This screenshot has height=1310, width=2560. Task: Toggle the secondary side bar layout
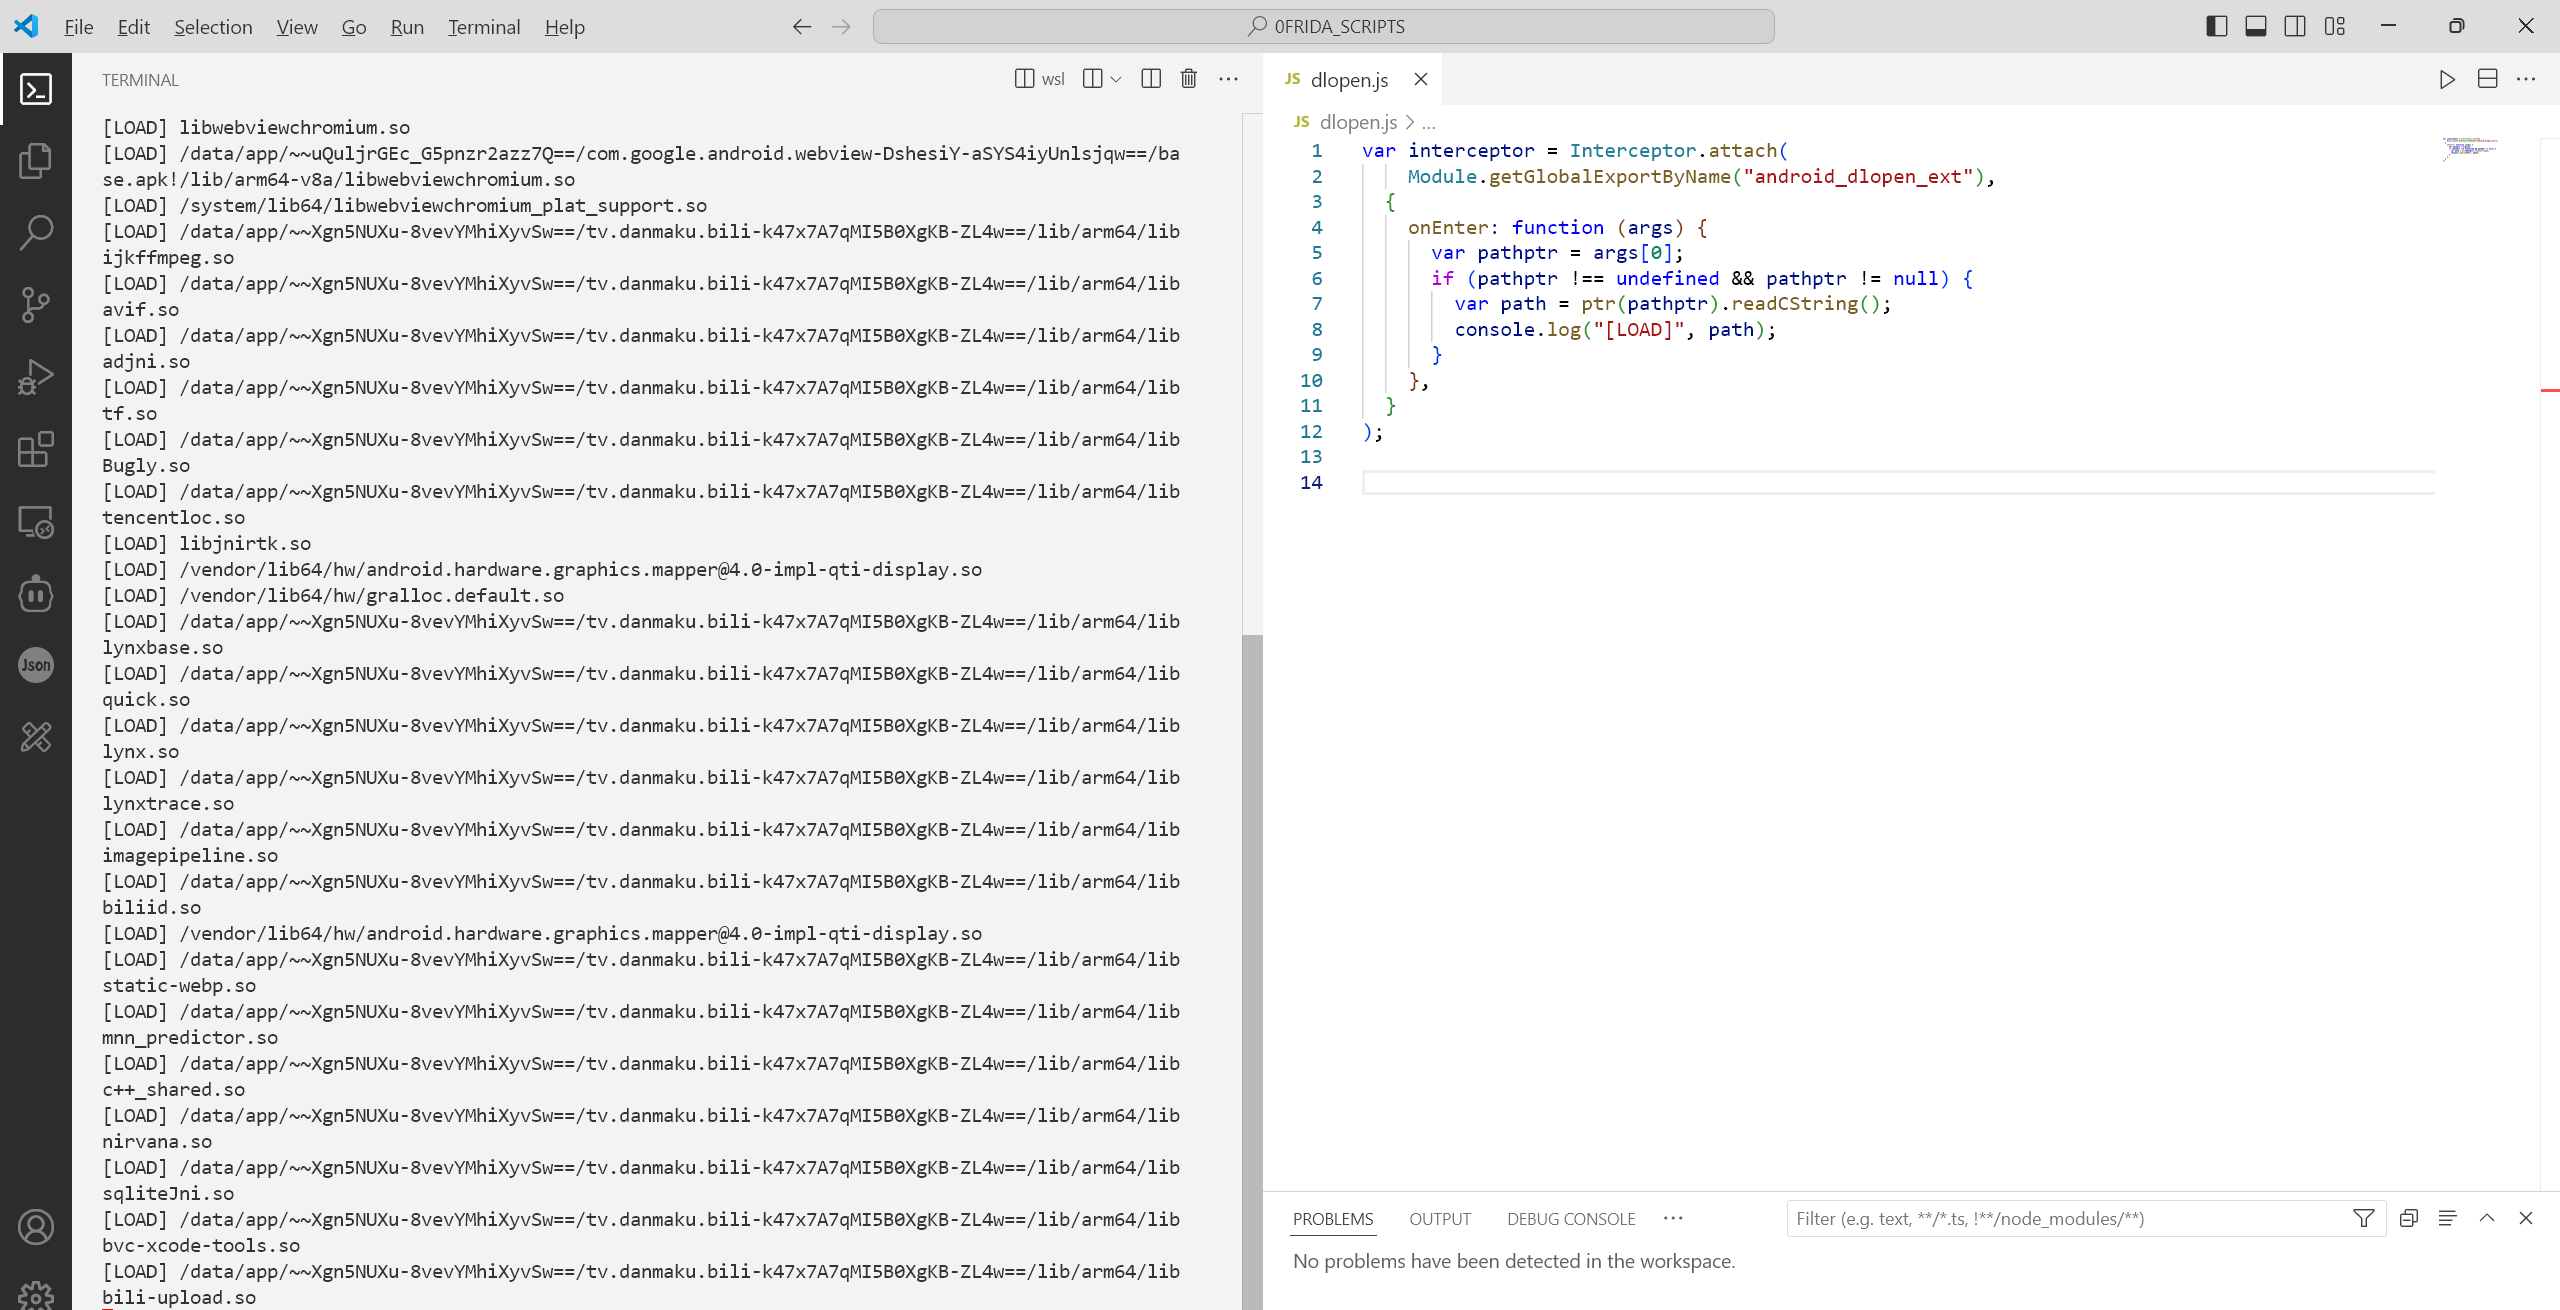pos(2295,26)
